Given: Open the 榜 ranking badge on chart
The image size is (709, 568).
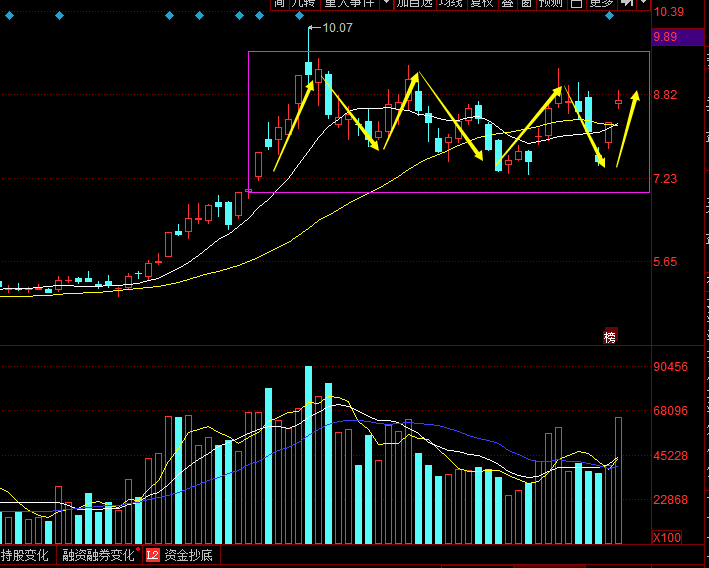Looking at the screenshot, I should [610, 337].
